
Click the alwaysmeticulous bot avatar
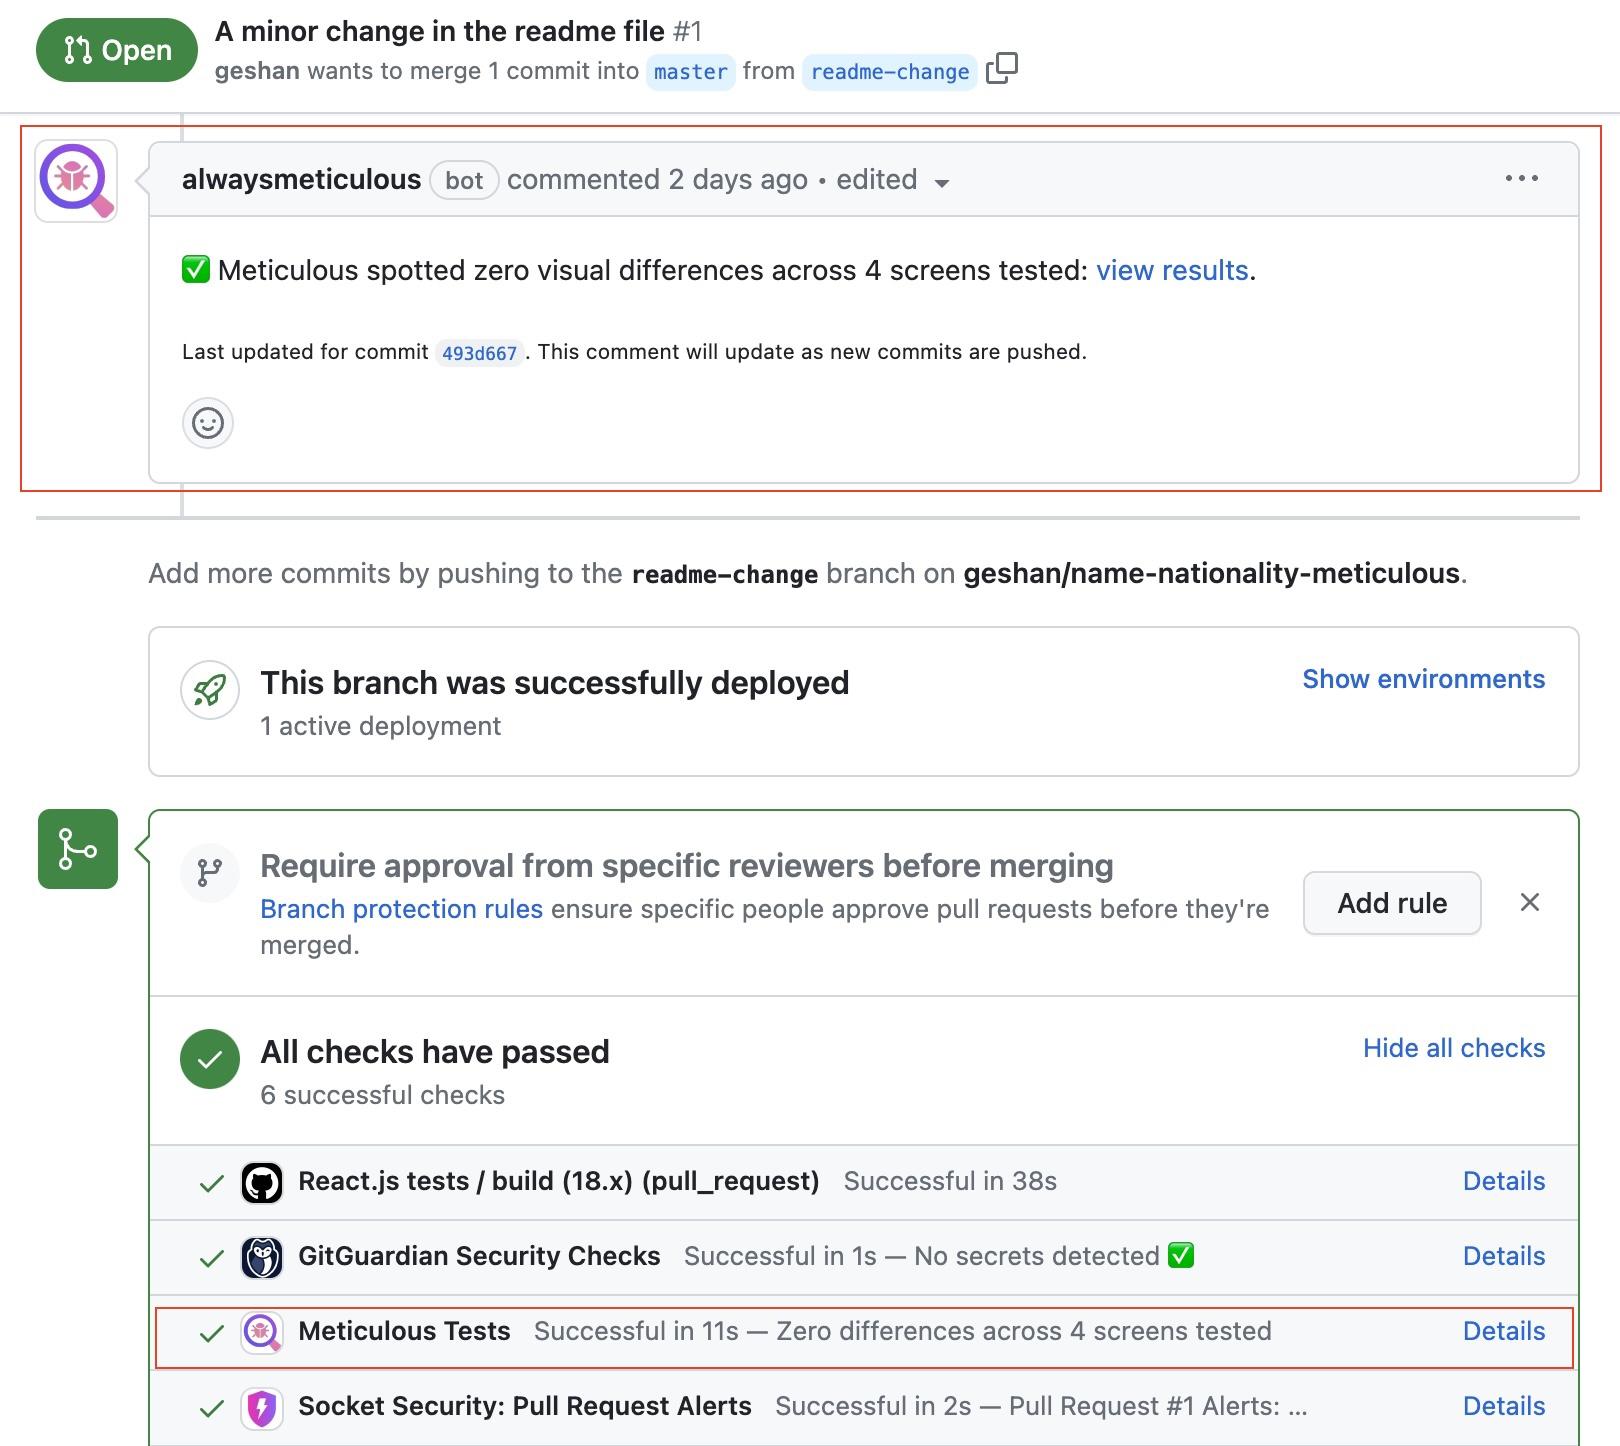click(75, 180)
